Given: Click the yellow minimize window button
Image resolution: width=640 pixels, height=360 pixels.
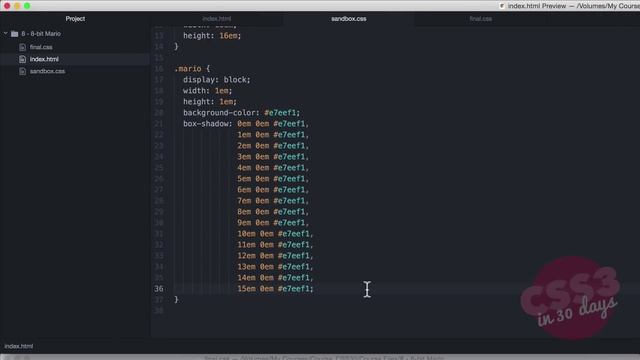Looking at the screenshot, I should (x=17, y=6).
